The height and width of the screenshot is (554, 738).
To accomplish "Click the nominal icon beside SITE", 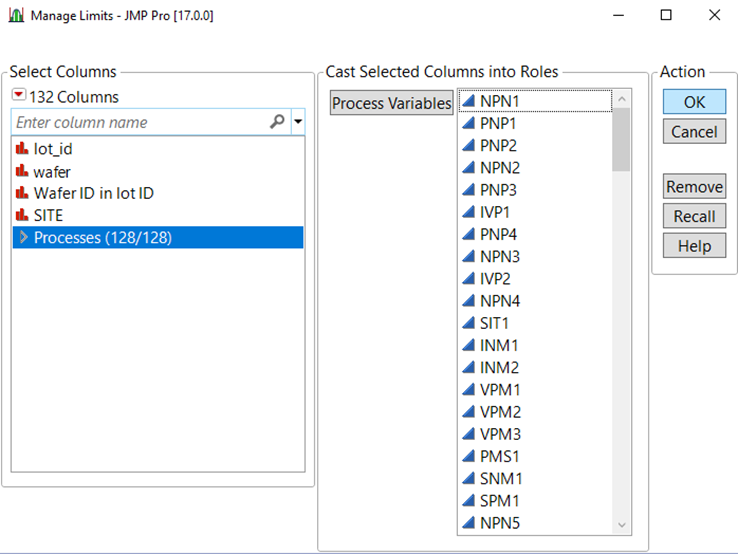I will (21, 215).
